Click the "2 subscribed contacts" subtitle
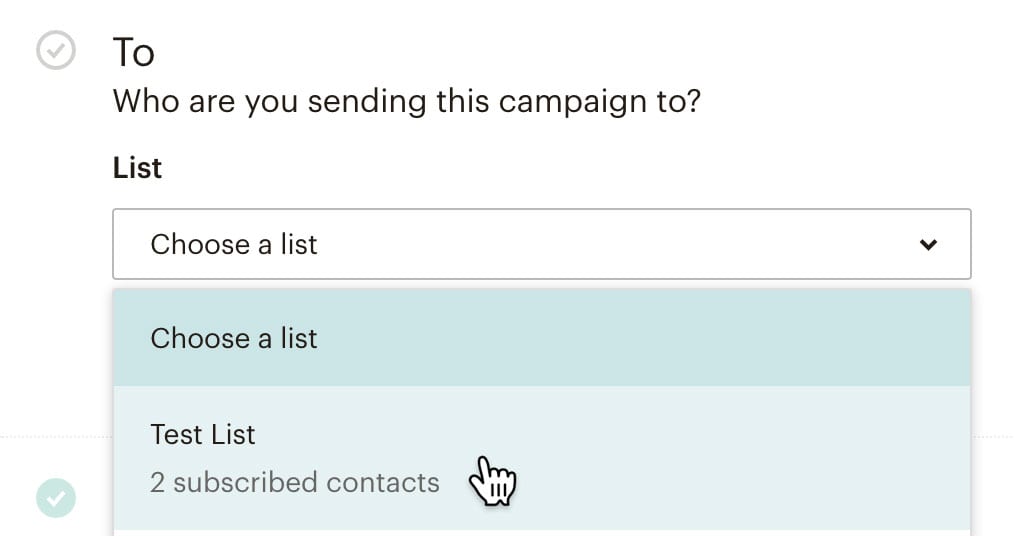The height and width of the screenshot is (536, 1014). [295, 482]
